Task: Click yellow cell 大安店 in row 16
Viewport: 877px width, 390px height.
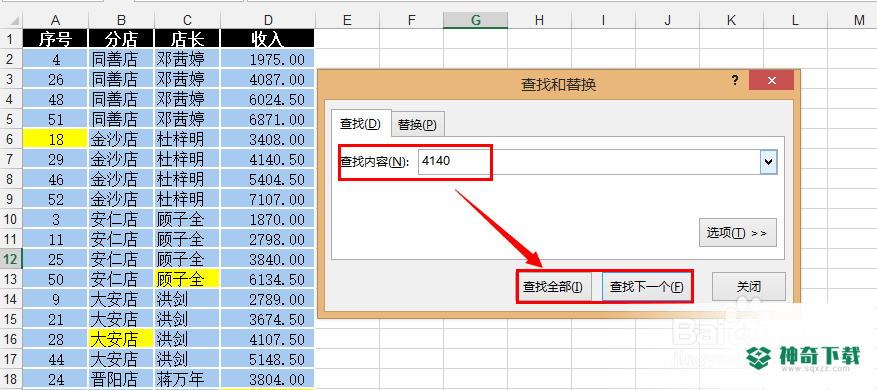Action: click(x=121, y=339)
